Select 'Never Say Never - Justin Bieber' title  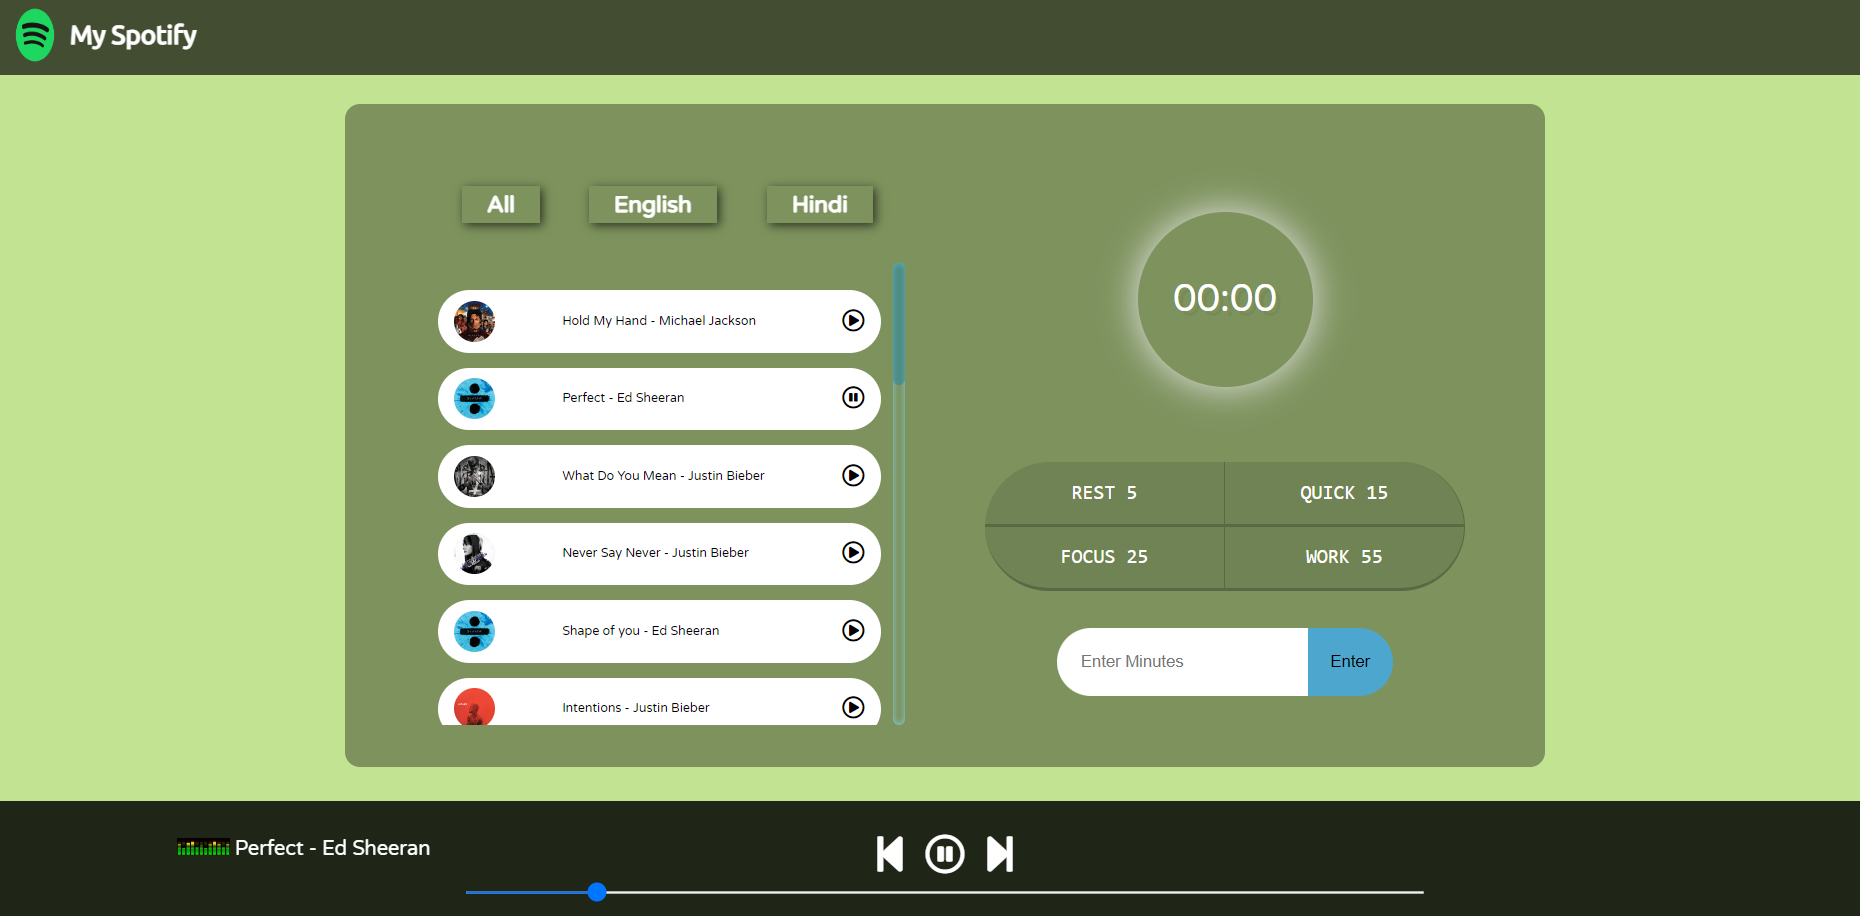(x=655, y=552)
